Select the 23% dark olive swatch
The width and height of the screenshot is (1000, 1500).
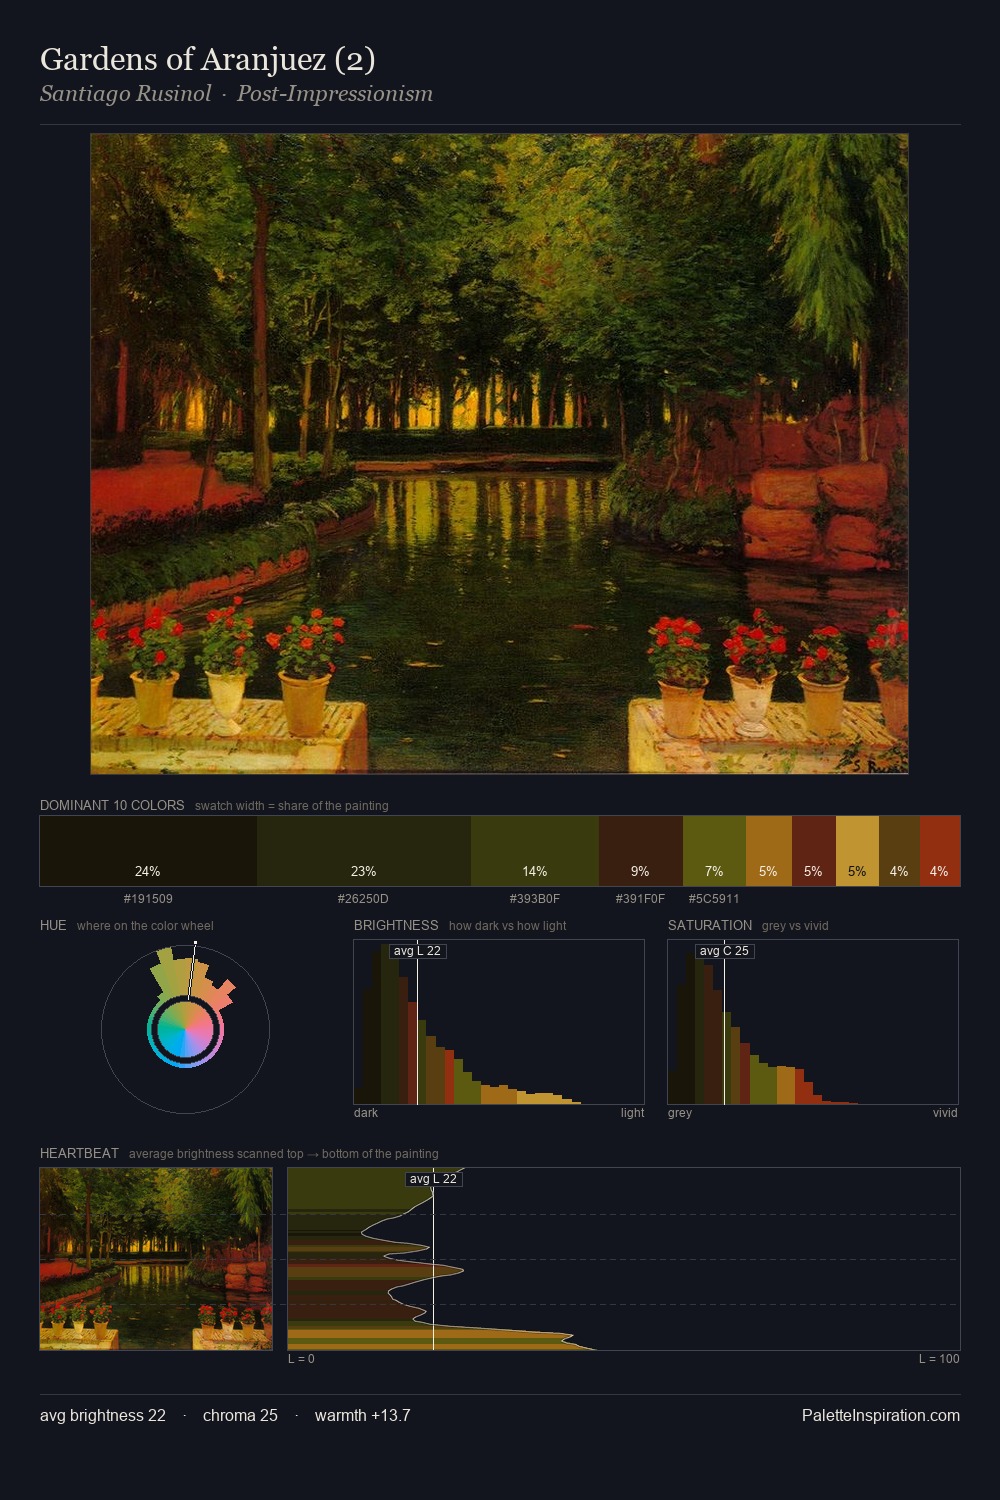[364, 851]
